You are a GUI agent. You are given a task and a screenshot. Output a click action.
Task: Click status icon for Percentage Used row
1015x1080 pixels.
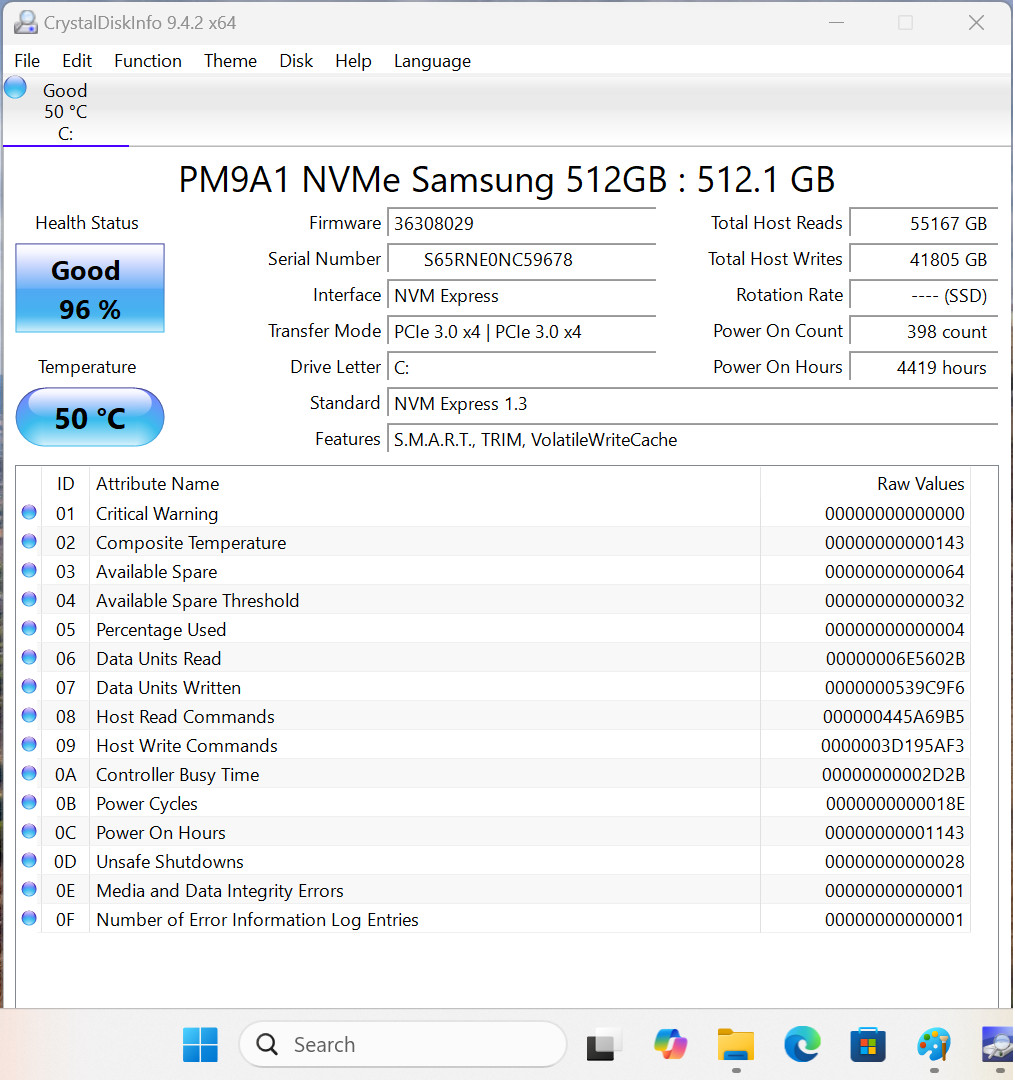(x=29, y=628)
